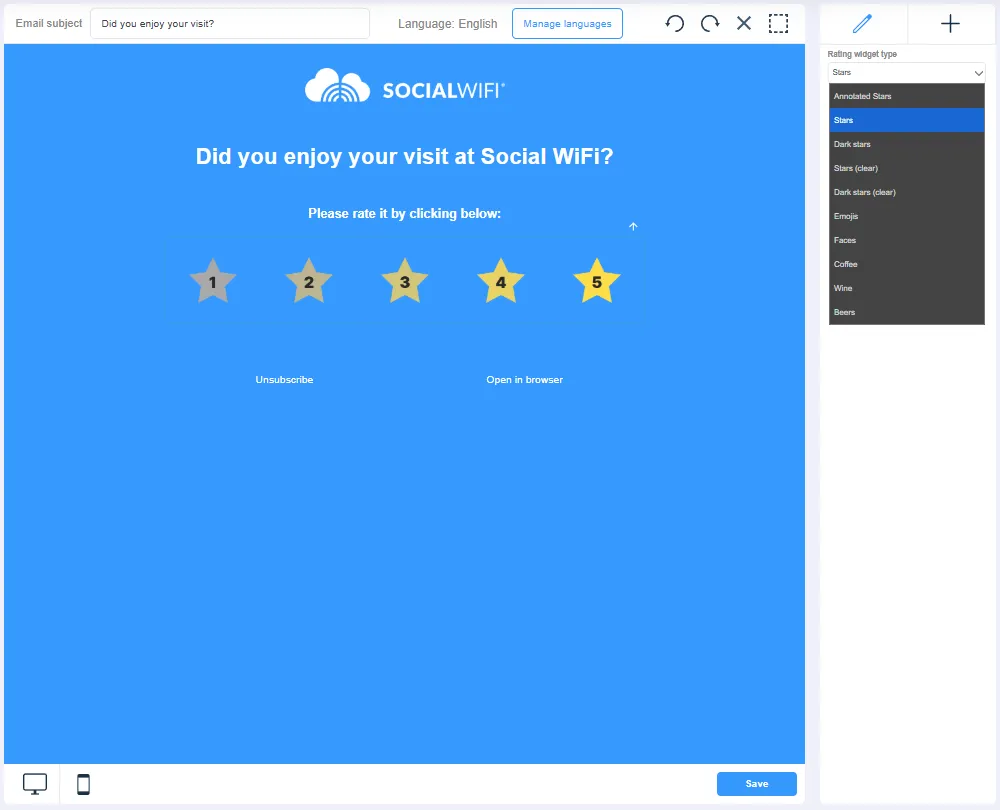
Task: Click 'Please rate it by clicking below:' text
Action: (404, 214)
